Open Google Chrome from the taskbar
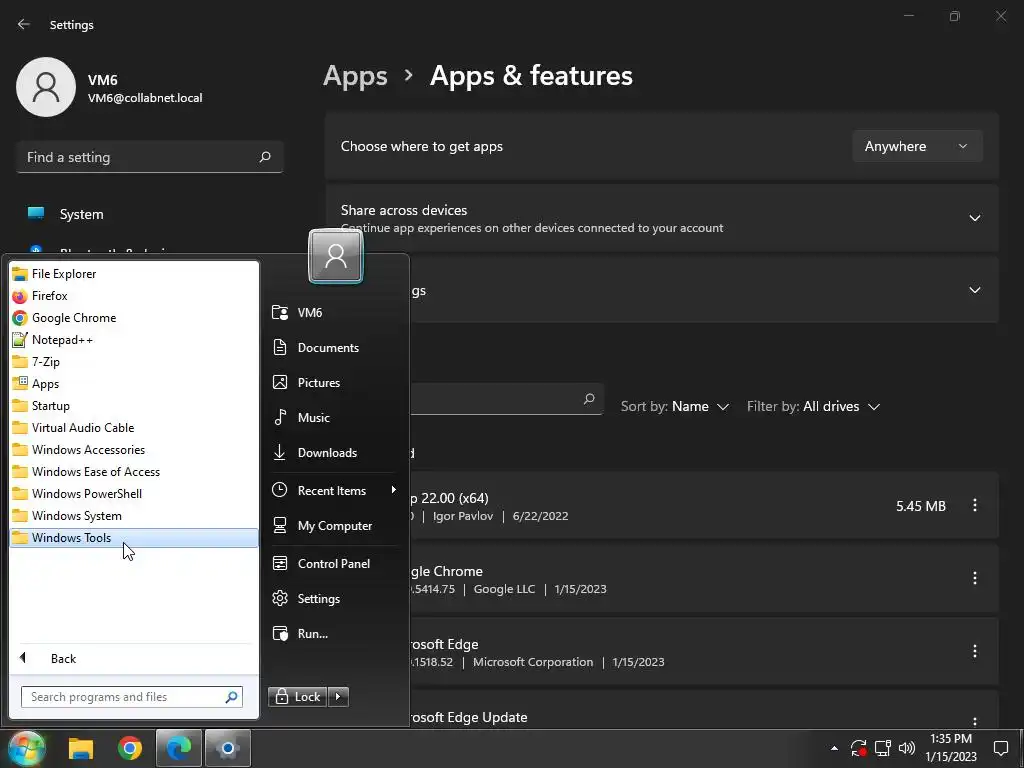The width and height of the screenshot is (1024, 768). coord(130,748)
